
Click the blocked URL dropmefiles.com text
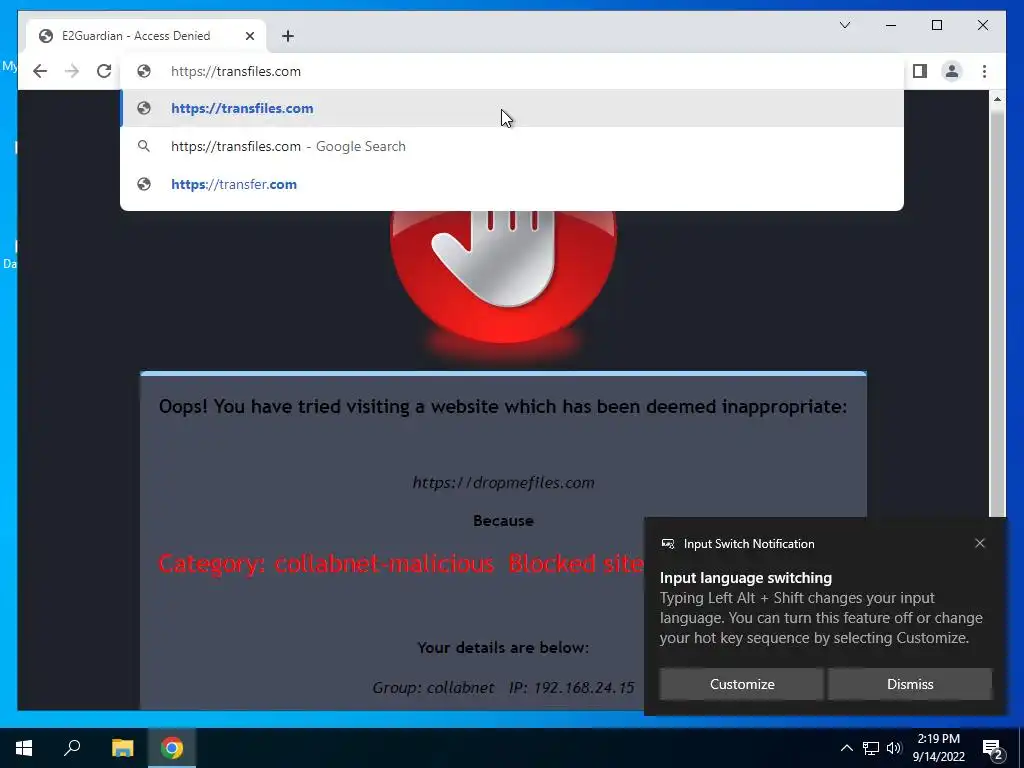pyautogui.click(x=504, y=483)
